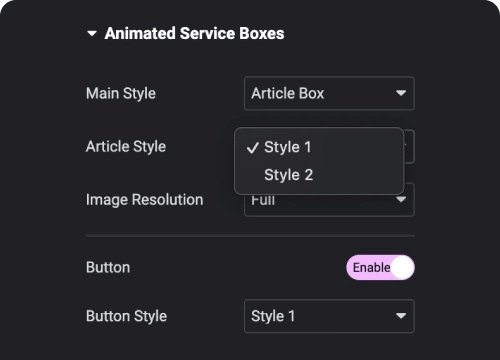Open the Main Style dropdown showing Article Box
The image size is (500, 360).
(x=329, y=93)
